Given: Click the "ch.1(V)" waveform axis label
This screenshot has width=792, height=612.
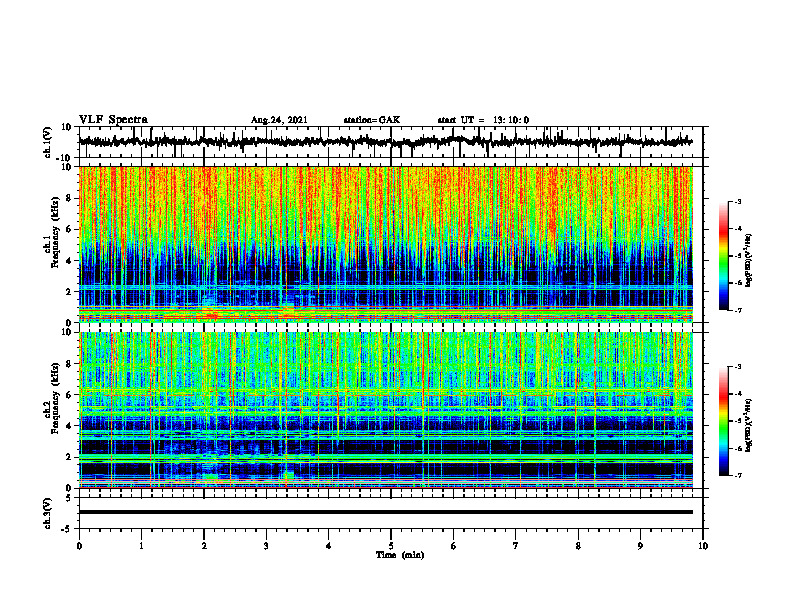Looking at the screenshot, I should tap(48, 142).
